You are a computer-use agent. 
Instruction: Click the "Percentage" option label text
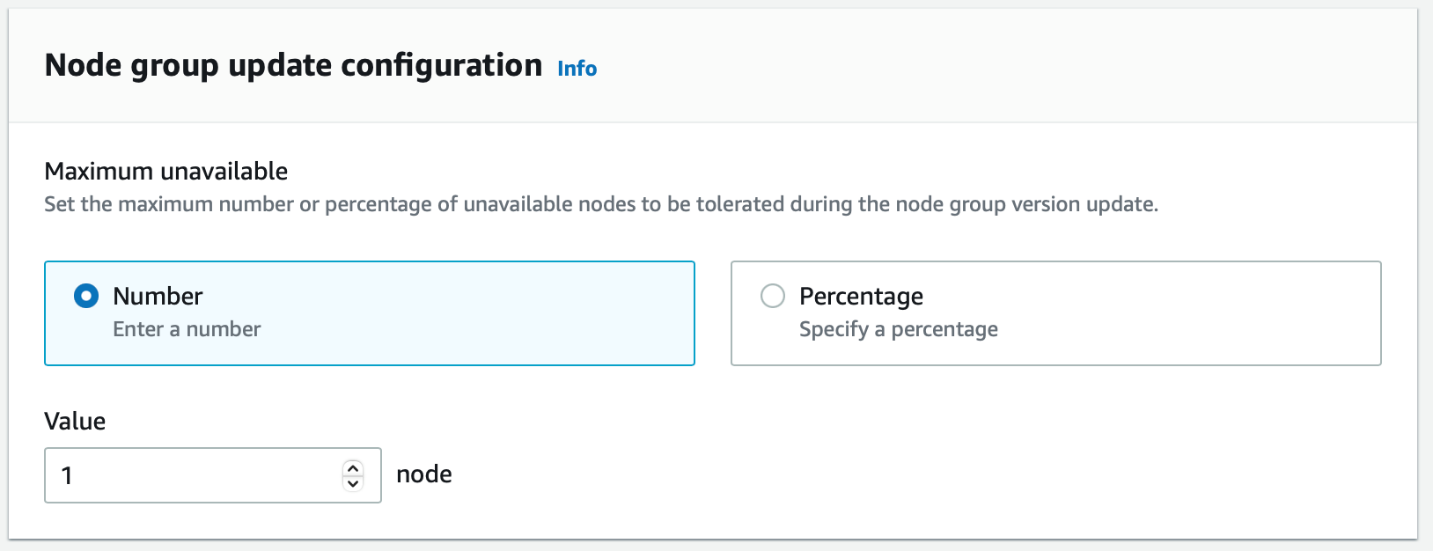(861, 296)
